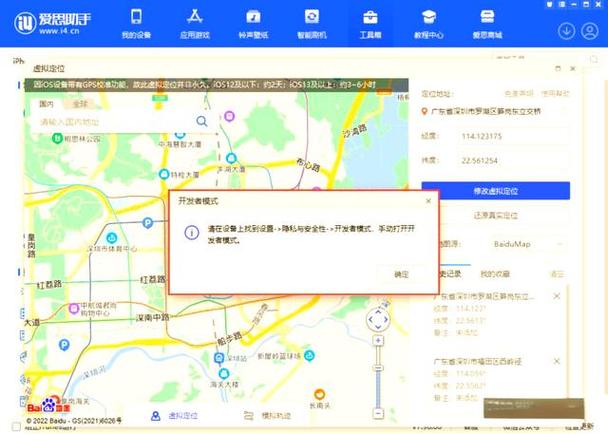This screenshot has height=434, width=608.
Task: Open the user account profile icon
Action: [590, 31]
